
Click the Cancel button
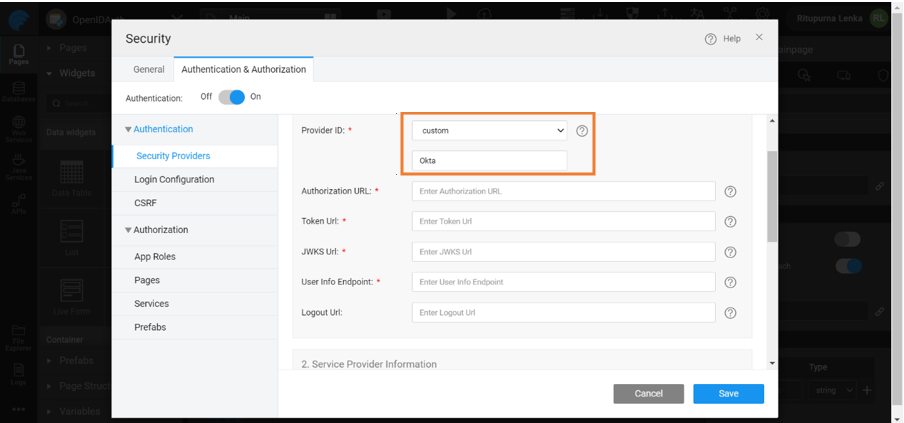648,394
